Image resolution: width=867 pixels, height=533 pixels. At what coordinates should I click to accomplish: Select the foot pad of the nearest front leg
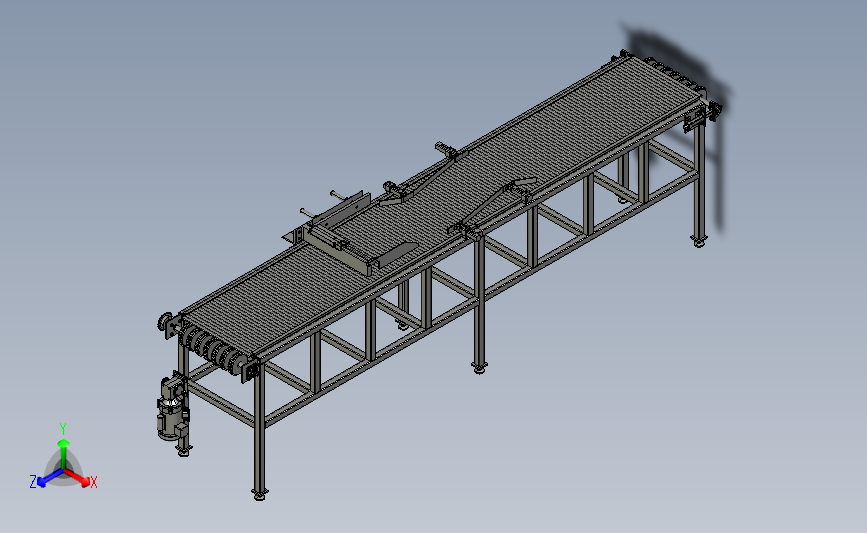(259, 494)
